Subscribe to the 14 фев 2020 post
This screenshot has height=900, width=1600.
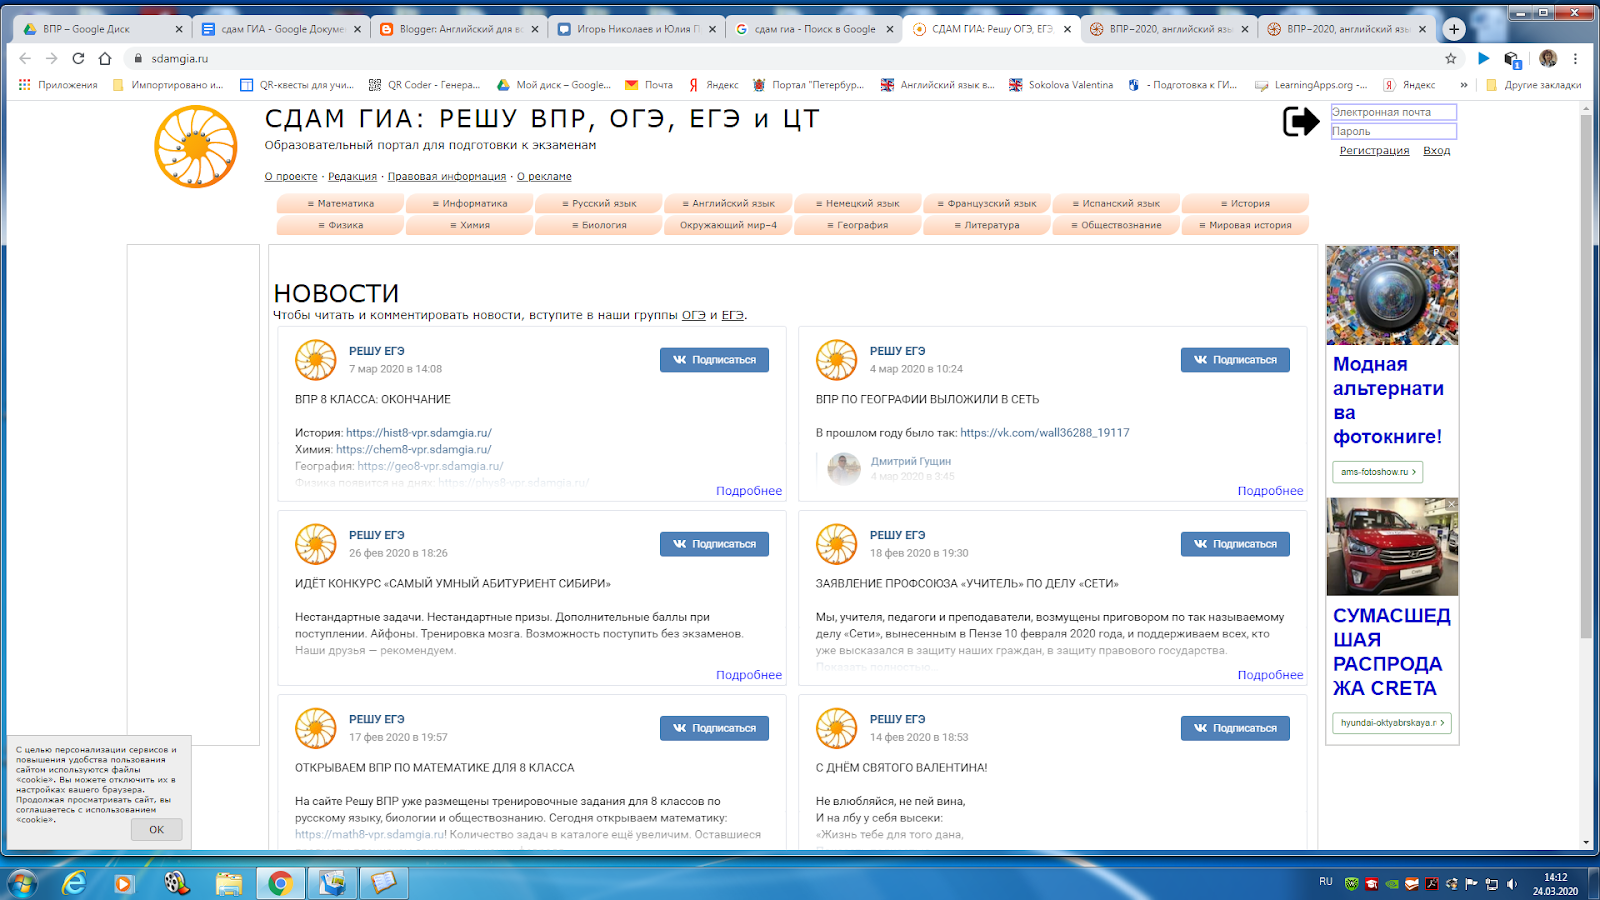1235,728
